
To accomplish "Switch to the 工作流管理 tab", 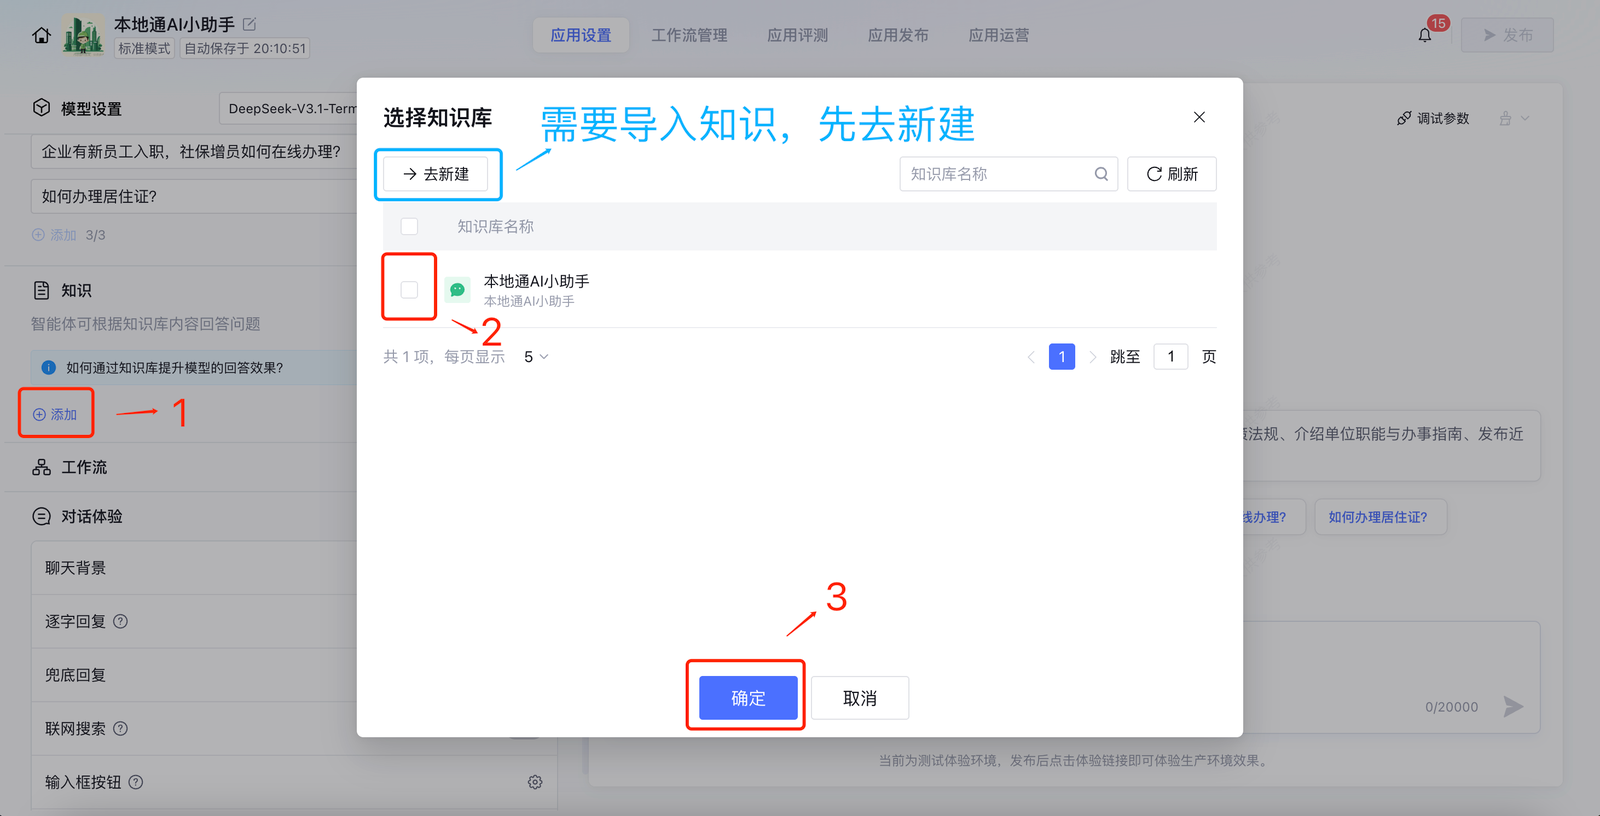I will click(x=689, y=35).
